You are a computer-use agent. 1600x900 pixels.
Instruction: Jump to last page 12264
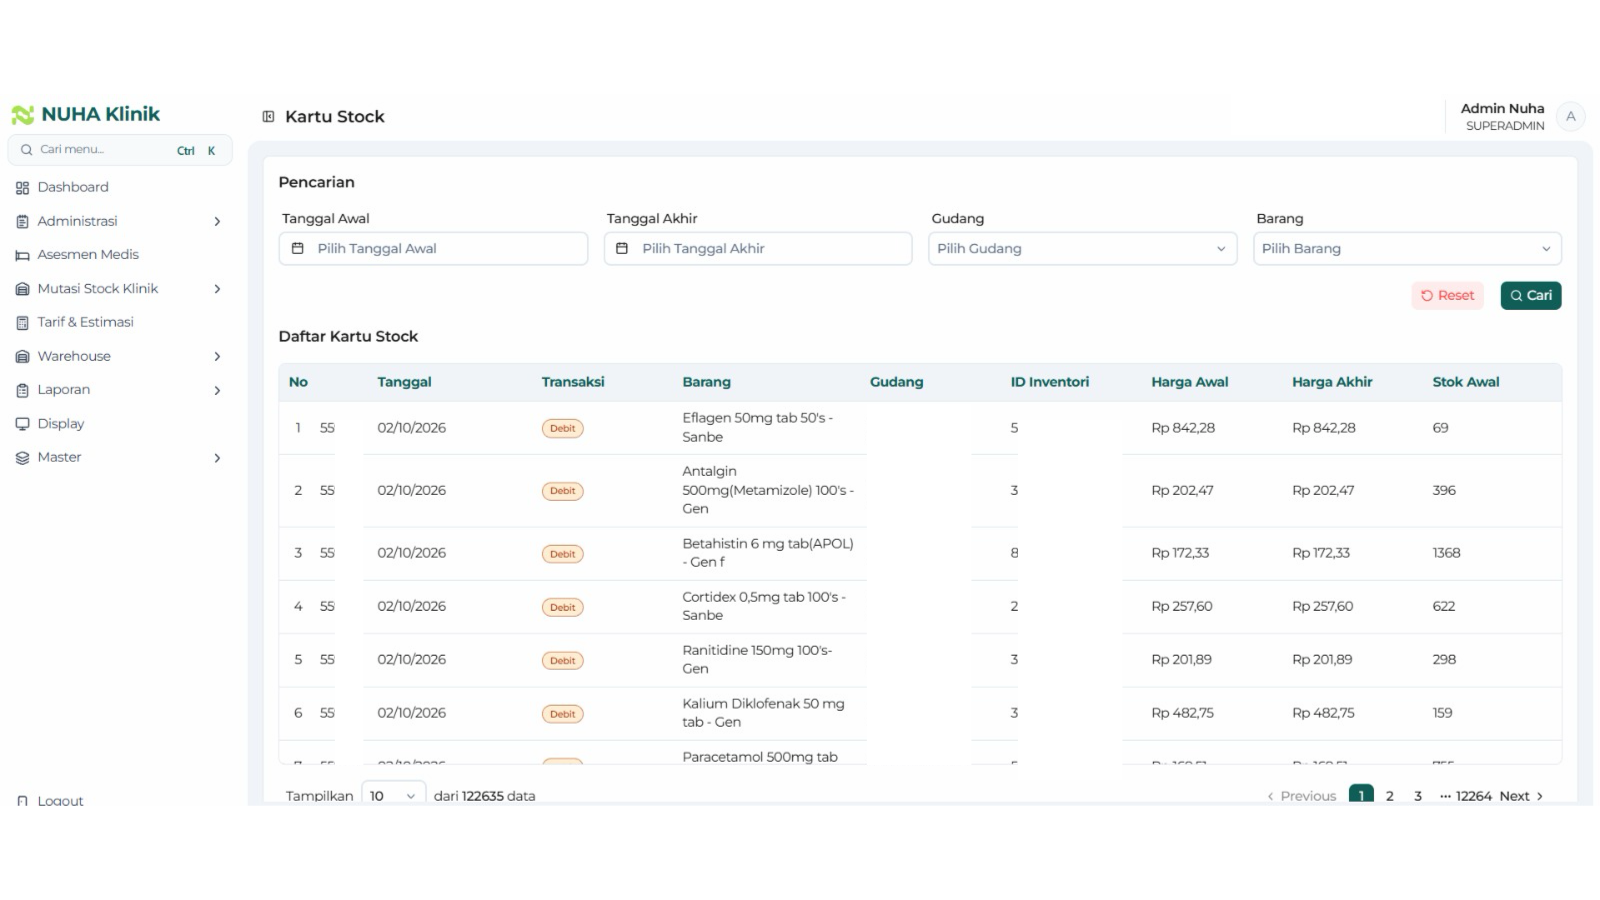[x=1473, y=796]
